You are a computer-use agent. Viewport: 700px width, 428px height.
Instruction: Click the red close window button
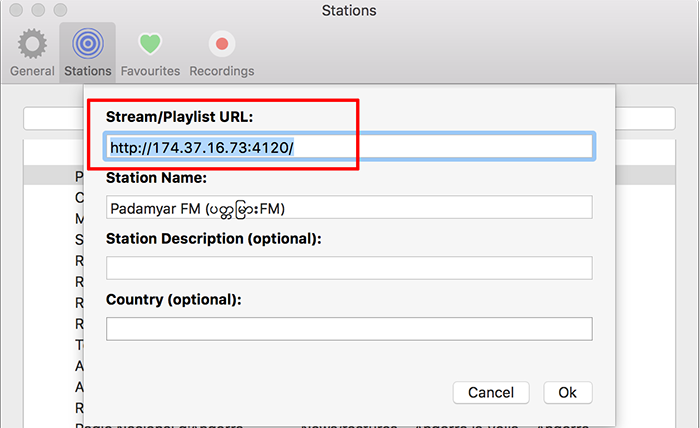coord(17,10)
